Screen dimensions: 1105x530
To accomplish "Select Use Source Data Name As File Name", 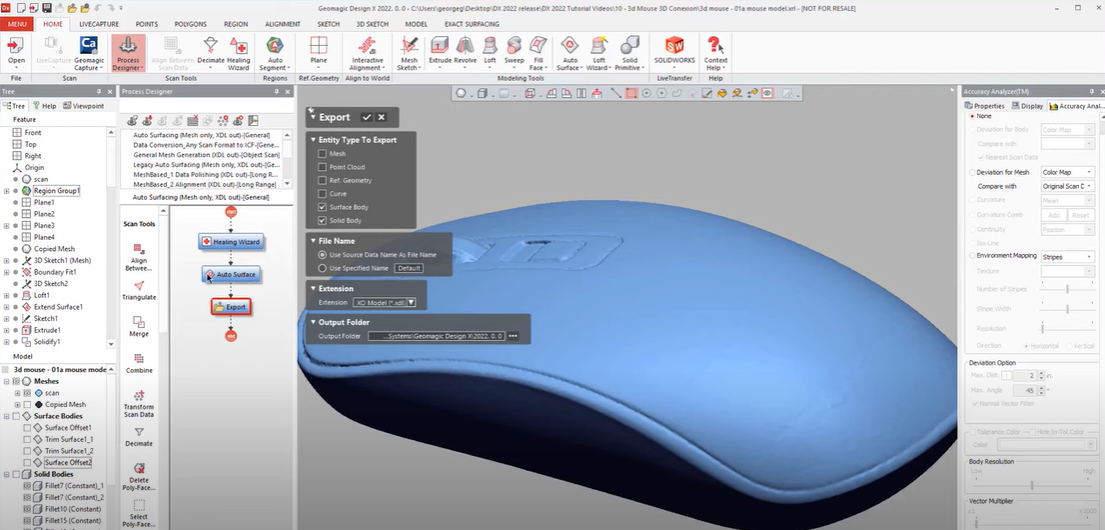I will (x=323, y=254).
